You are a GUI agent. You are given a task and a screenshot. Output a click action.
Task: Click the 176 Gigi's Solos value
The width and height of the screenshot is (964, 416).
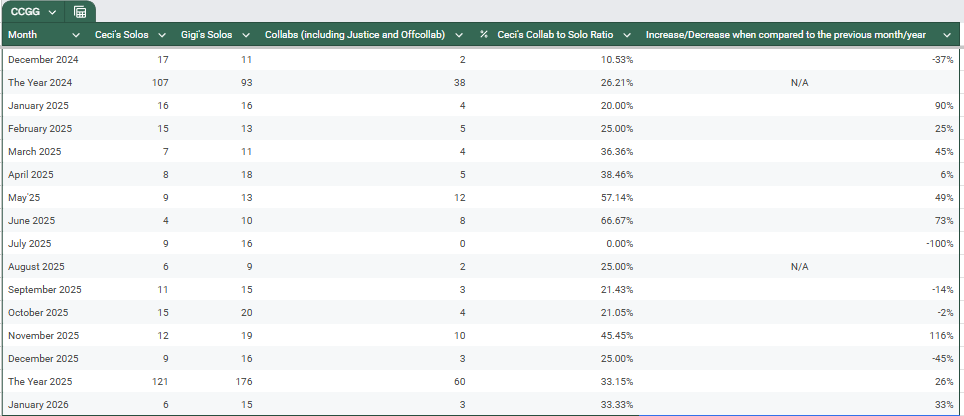coord(244,382)
